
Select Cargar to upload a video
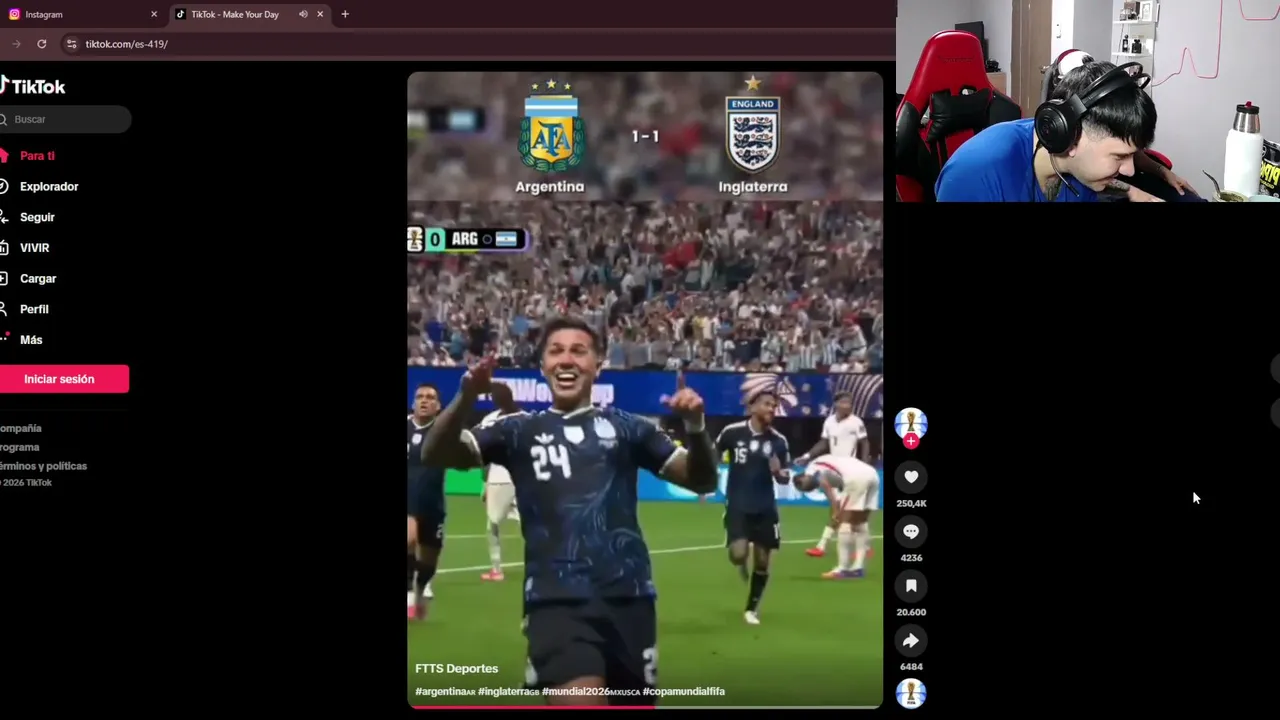(x=38, y=279)
